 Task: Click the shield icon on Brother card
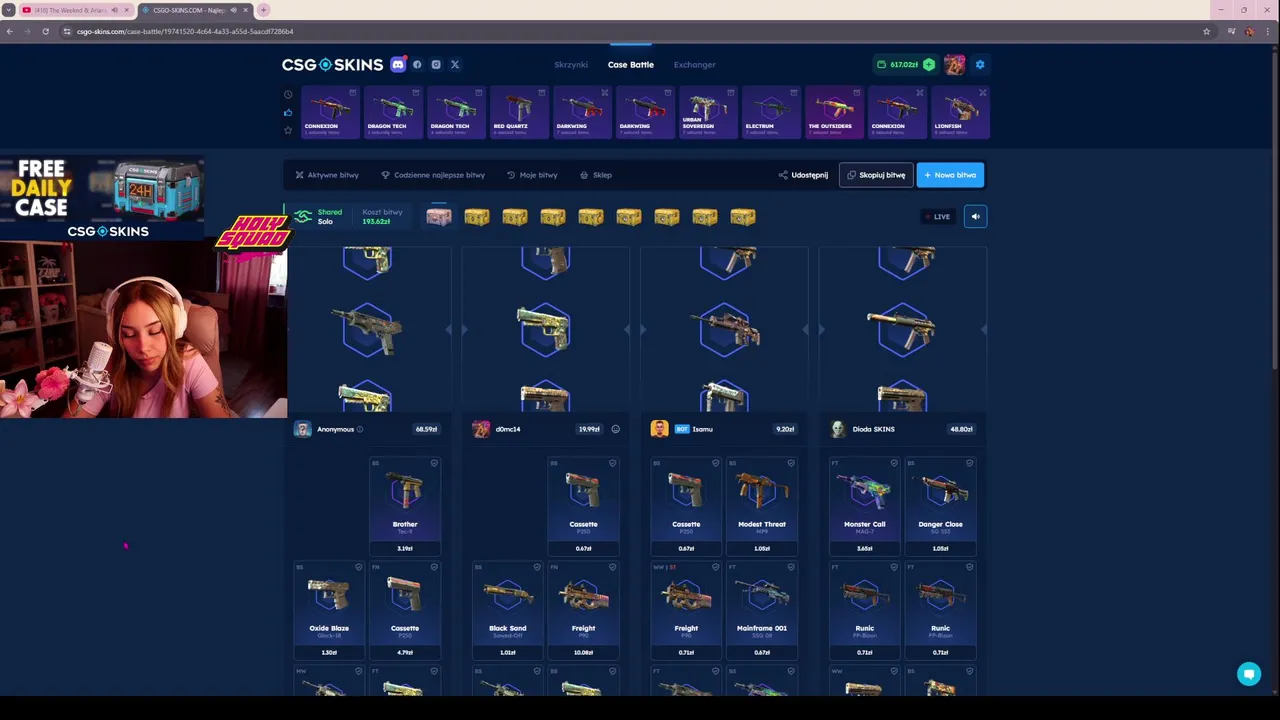[434, 463]
